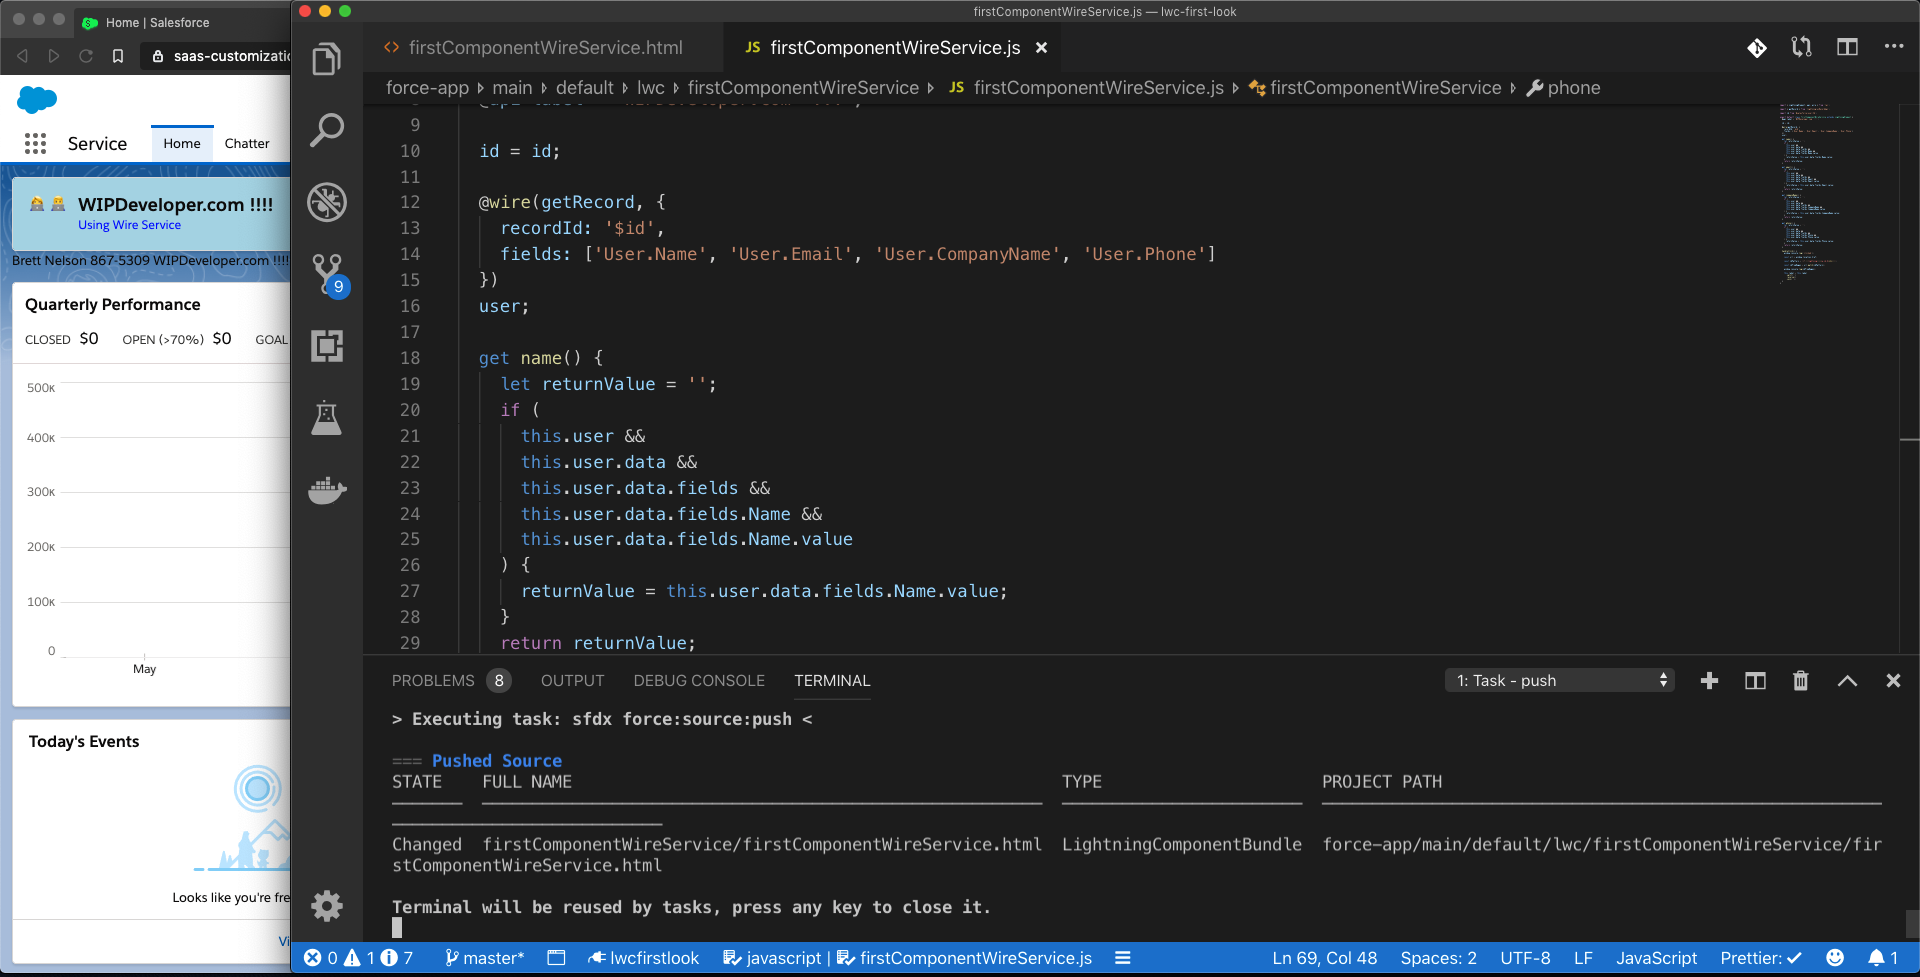This screenshot has height=977, width=1920.
Task: Close the terminal panel
Action: (x=1893, y=681)
